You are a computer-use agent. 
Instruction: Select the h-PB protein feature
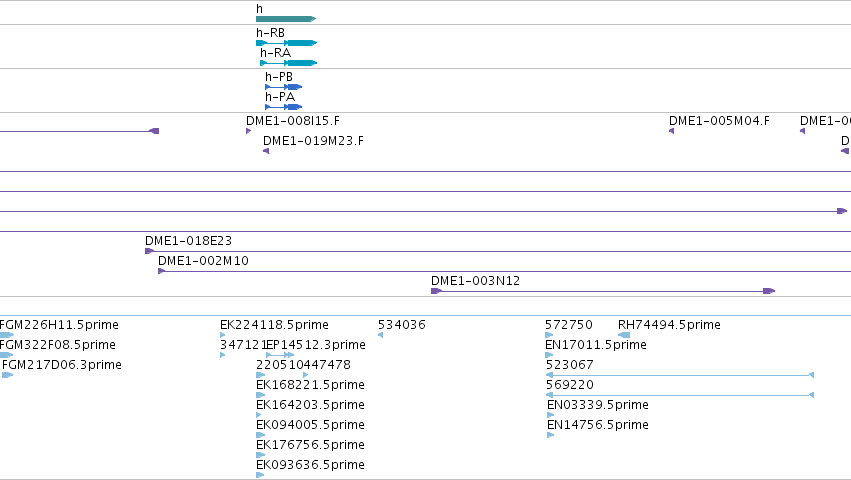coord(283,87)
